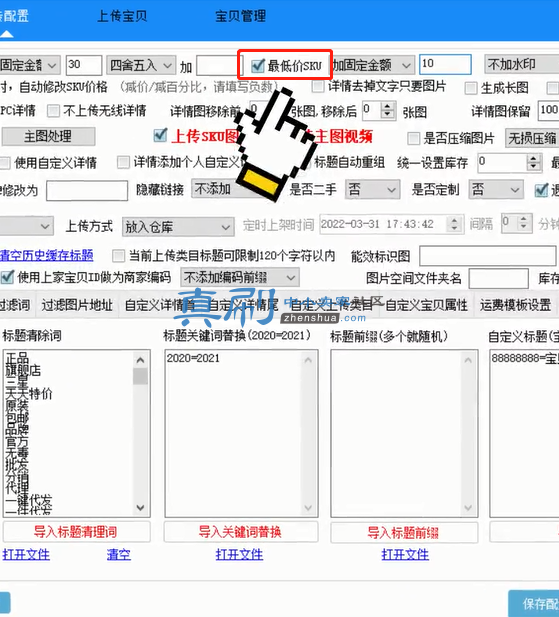Image resolution: width=559 pixels, height=617 pixels.
Task: Click the 能效标识图 input field
Action: (488, 256)
